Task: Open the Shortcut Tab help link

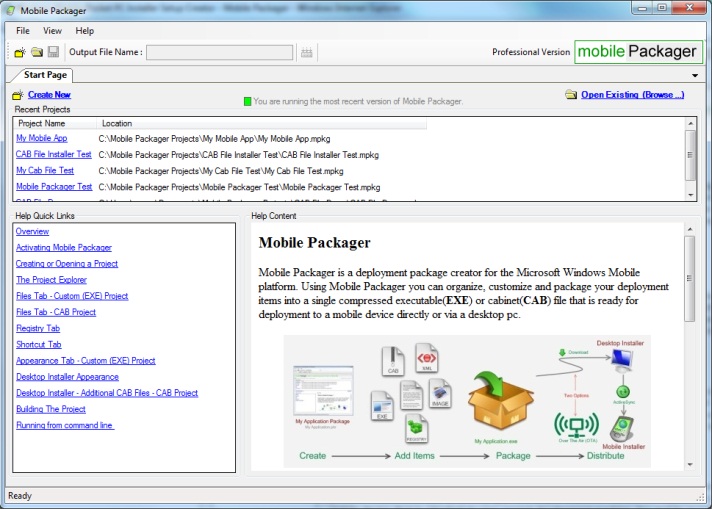Action: click(39, 344)
